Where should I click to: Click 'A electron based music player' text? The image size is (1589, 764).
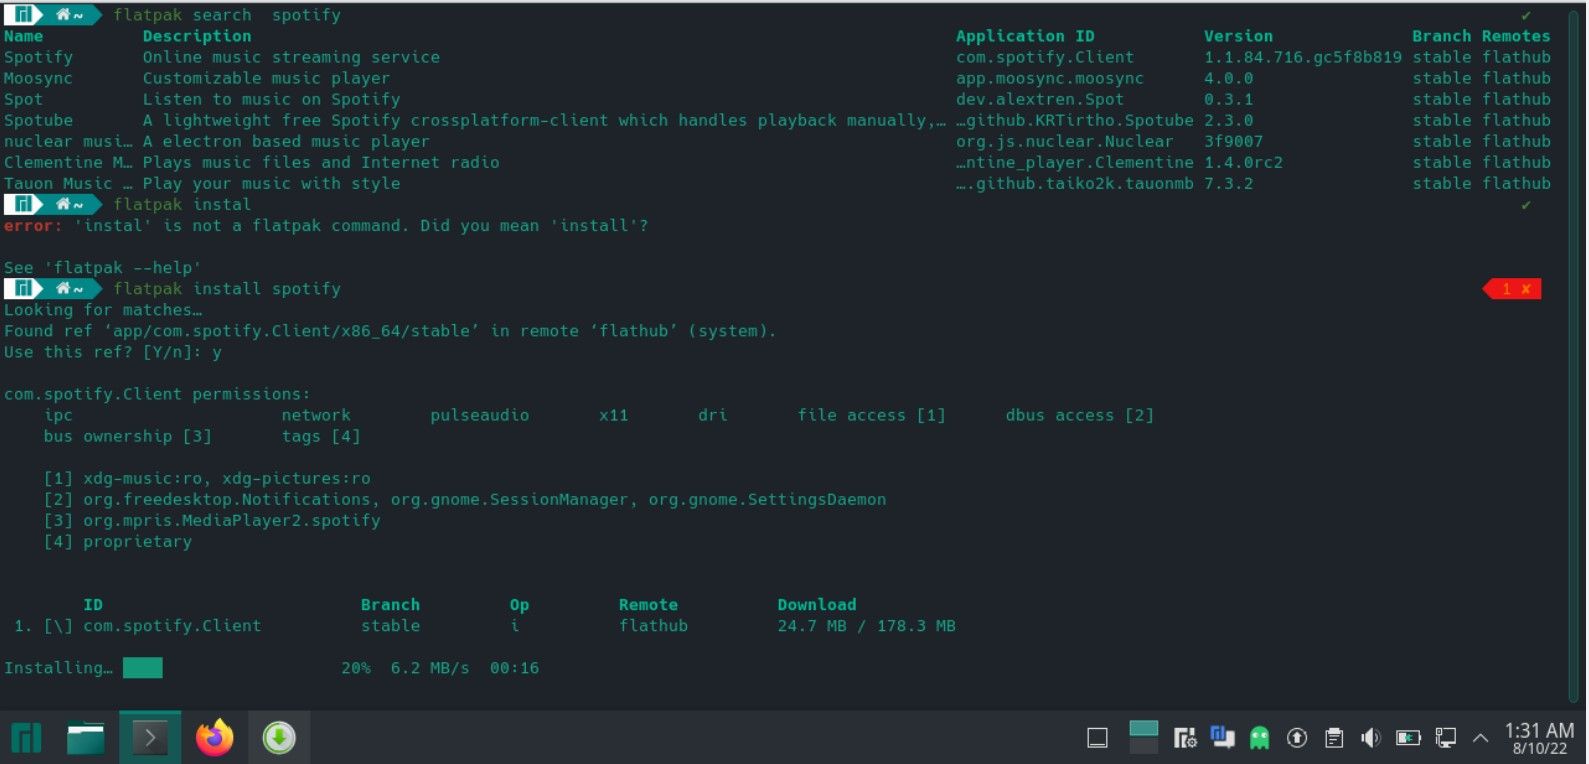pyautogui.click(x=286, y=141)
